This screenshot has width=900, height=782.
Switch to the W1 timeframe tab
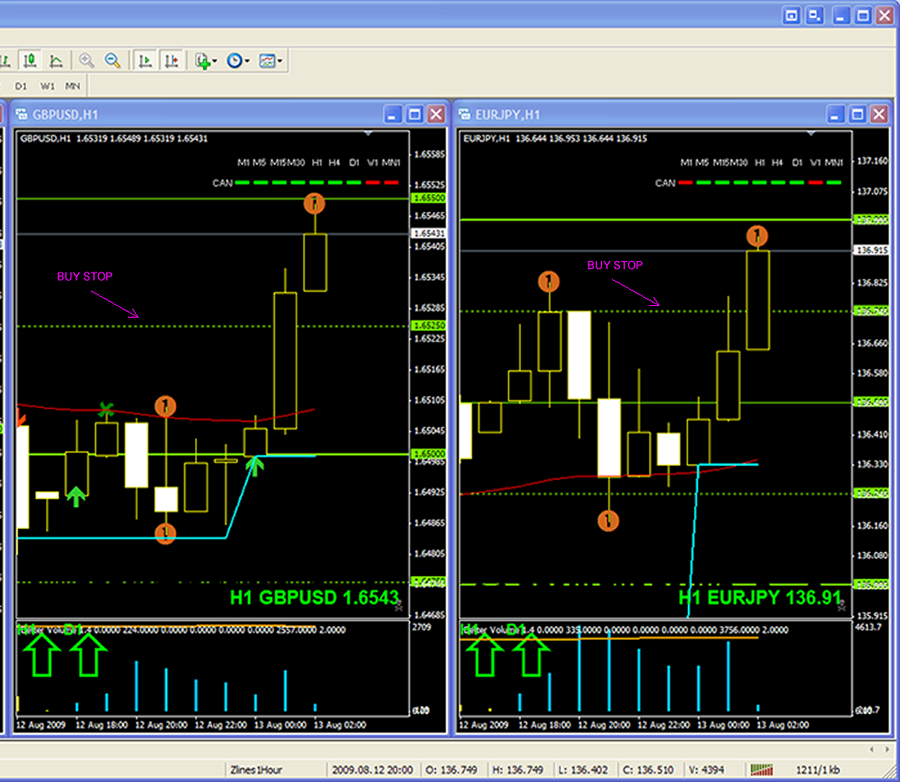tap(46, 86)
